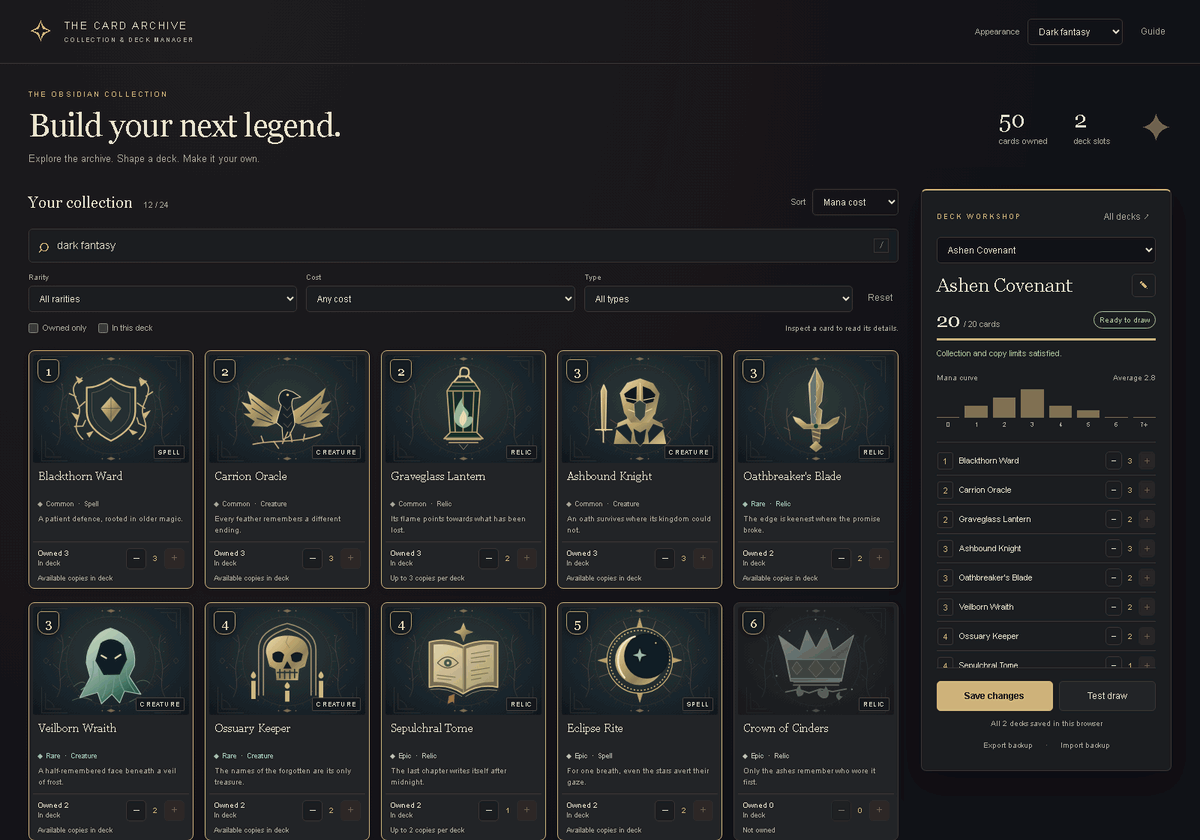This screenshot has width=1200, height=840.
Task: Open the Rarity filter dropdown
Action: [162, 299]
